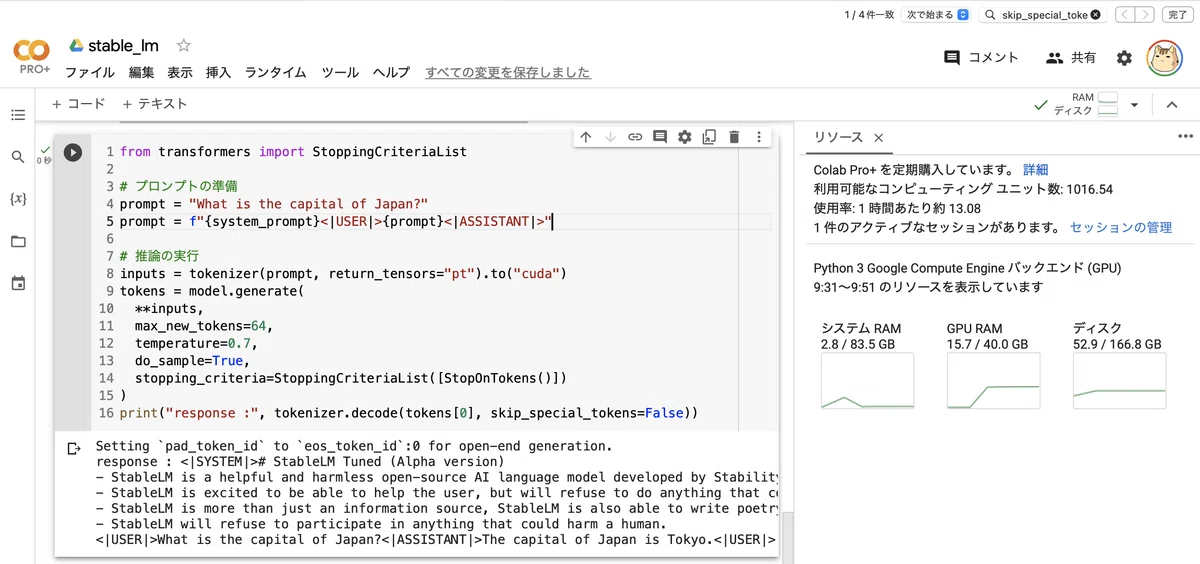Screen dimensions: 1200x564
Task: Open the table of contents sidebar icon
Action: [x=17, y=115]
